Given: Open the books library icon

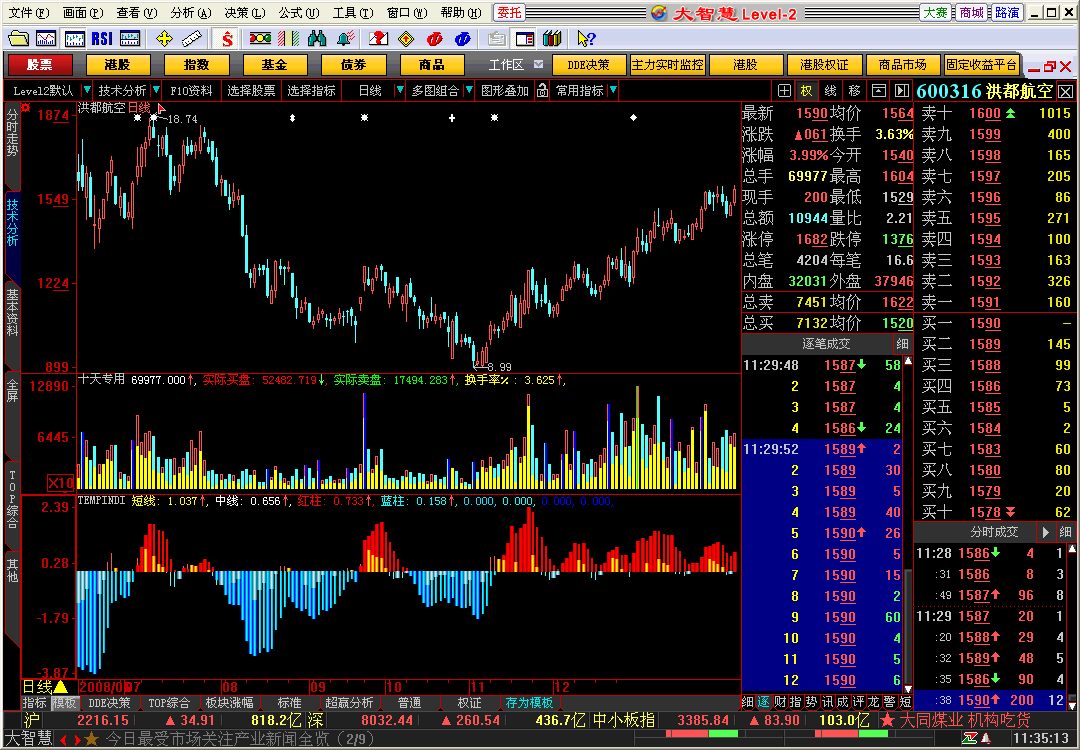Looking at the screenshot, I should (552, 39).
